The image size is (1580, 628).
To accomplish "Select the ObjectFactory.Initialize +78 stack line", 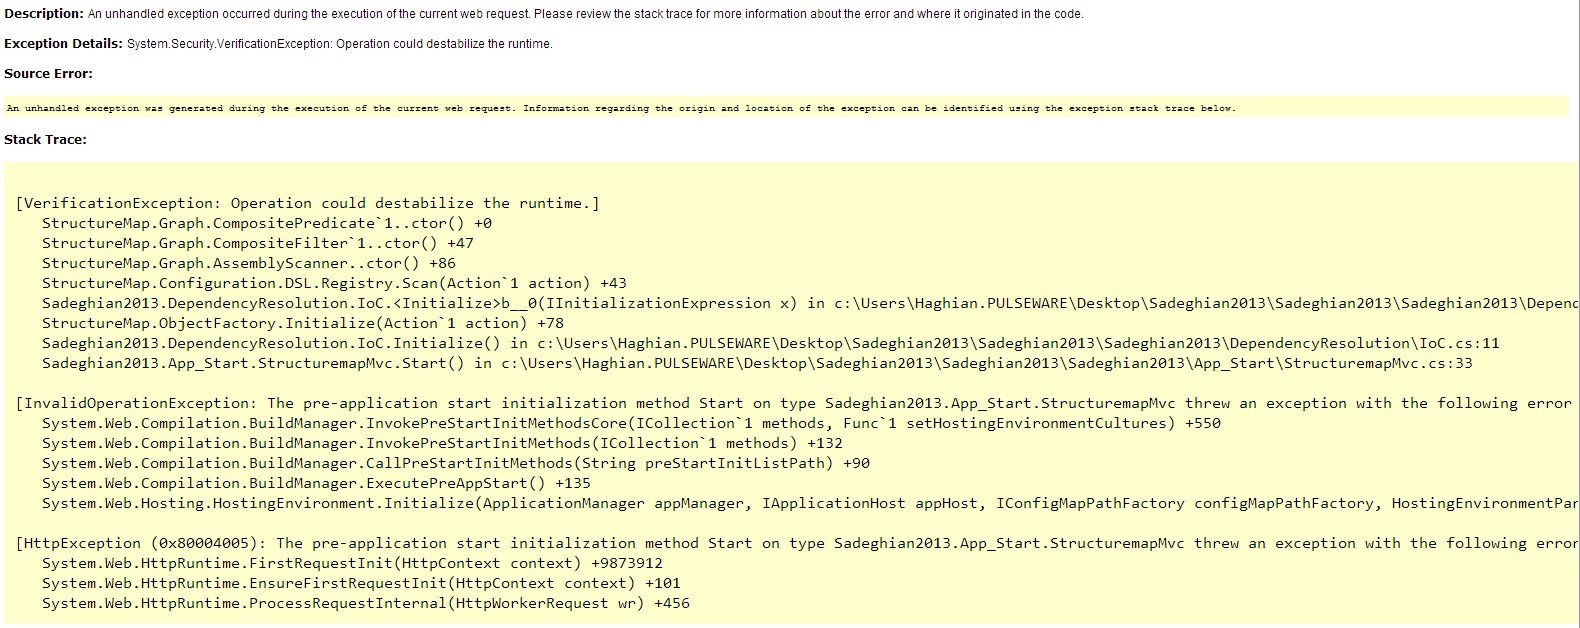I will [x=302, y=323].
